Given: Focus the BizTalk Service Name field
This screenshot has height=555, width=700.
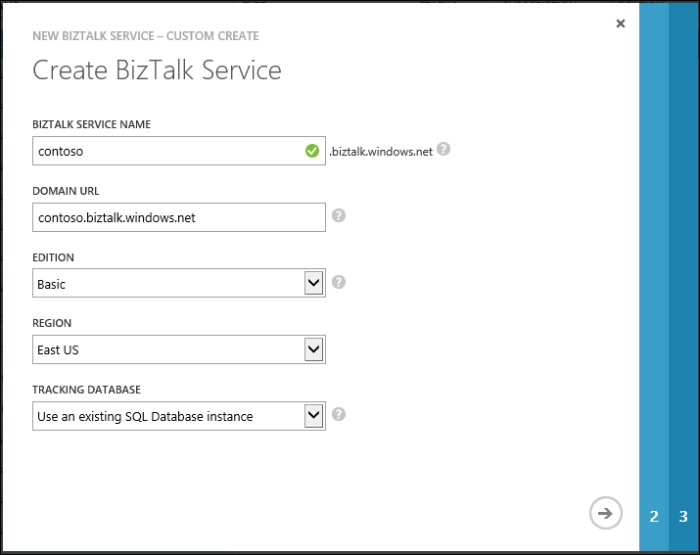Looking at the screenshot, I should pyautogui.click(x=179, y=151).
